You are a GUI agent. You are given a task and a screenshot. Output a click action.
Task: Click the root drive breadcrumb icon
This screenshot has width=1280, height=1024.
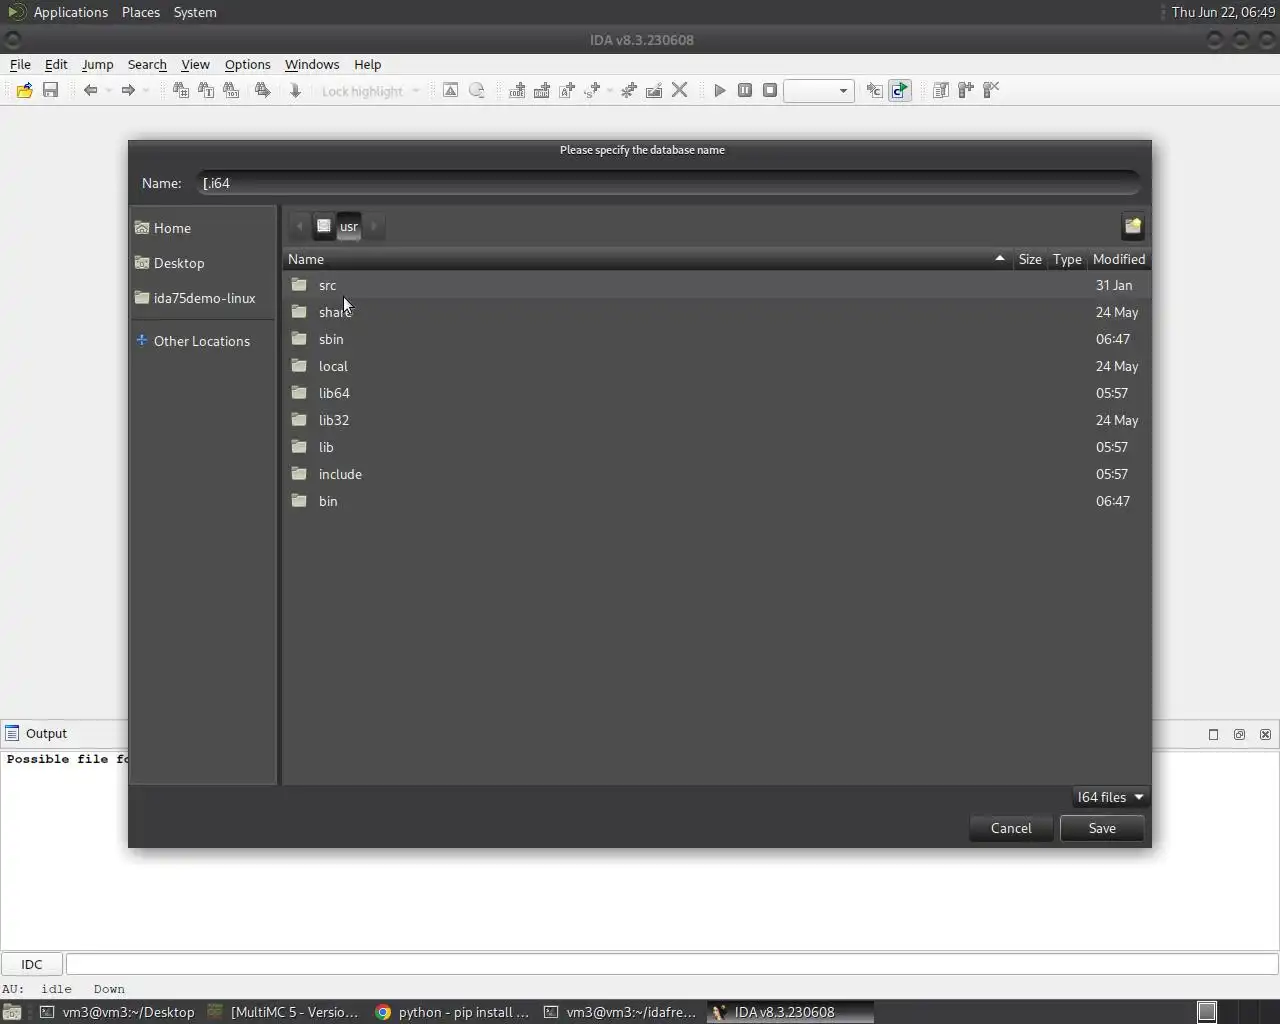click(x=324, y=226)
